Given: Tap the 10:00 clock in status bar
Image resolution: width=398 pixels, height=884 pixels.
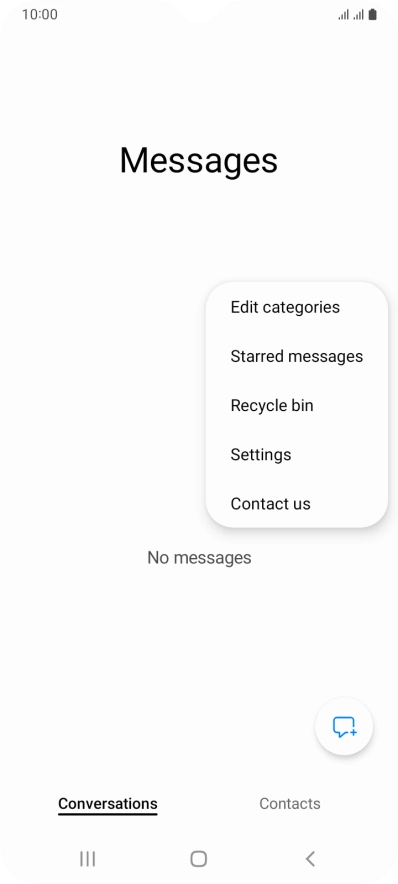Looking at the screenshot, I should click(39, 15).
